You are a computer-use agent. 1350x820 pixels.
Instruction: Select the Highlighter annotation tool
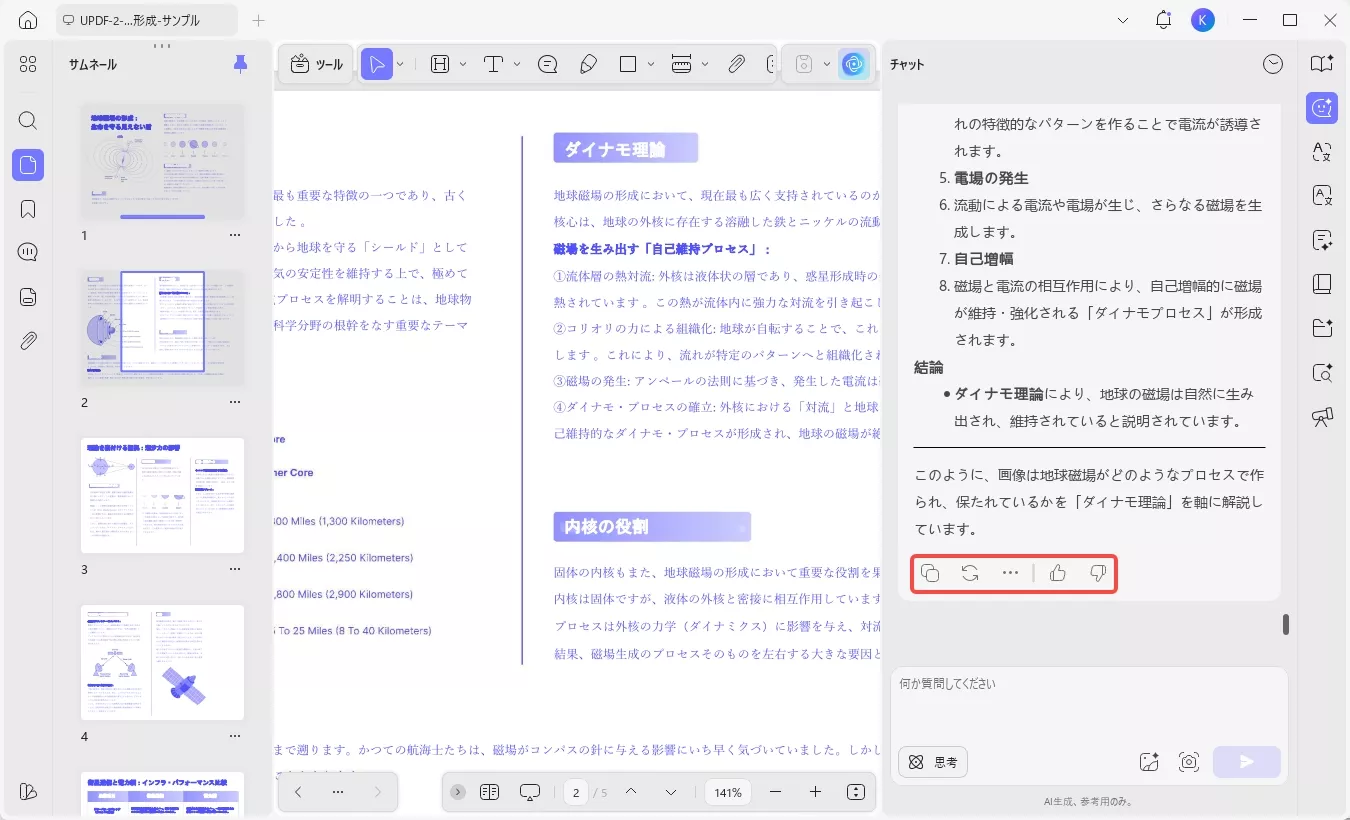pyautogui.click(x=589, y=64)
